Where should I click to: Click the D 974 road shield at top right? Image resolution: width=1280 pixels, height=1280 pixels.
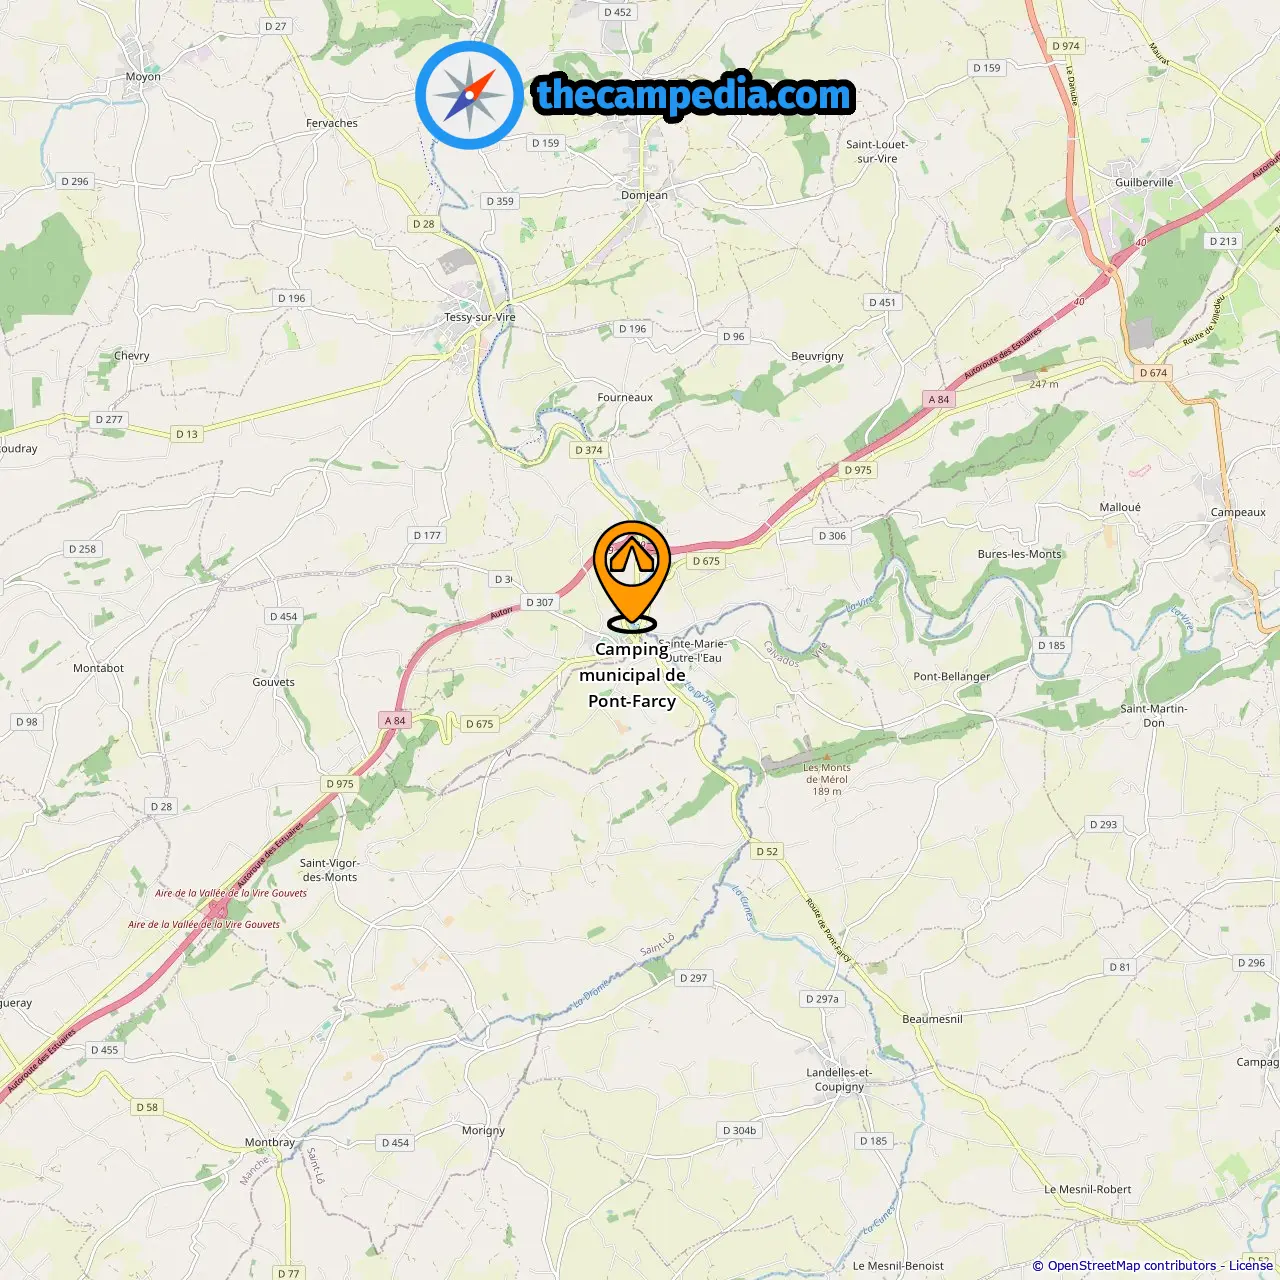[1066, 46]
